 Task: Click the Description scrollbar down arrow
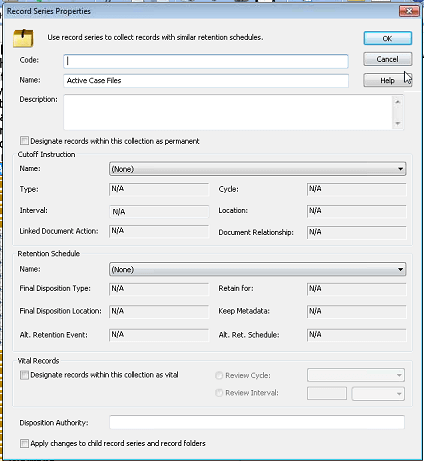tap(398, 123)
